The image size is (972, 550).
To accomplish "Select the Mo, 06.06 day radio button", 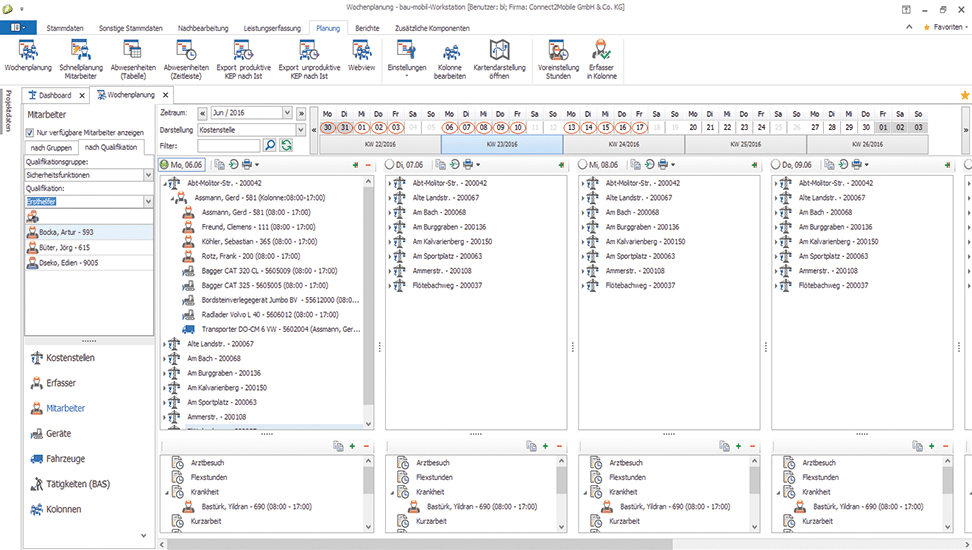I will tap(164, 164).
